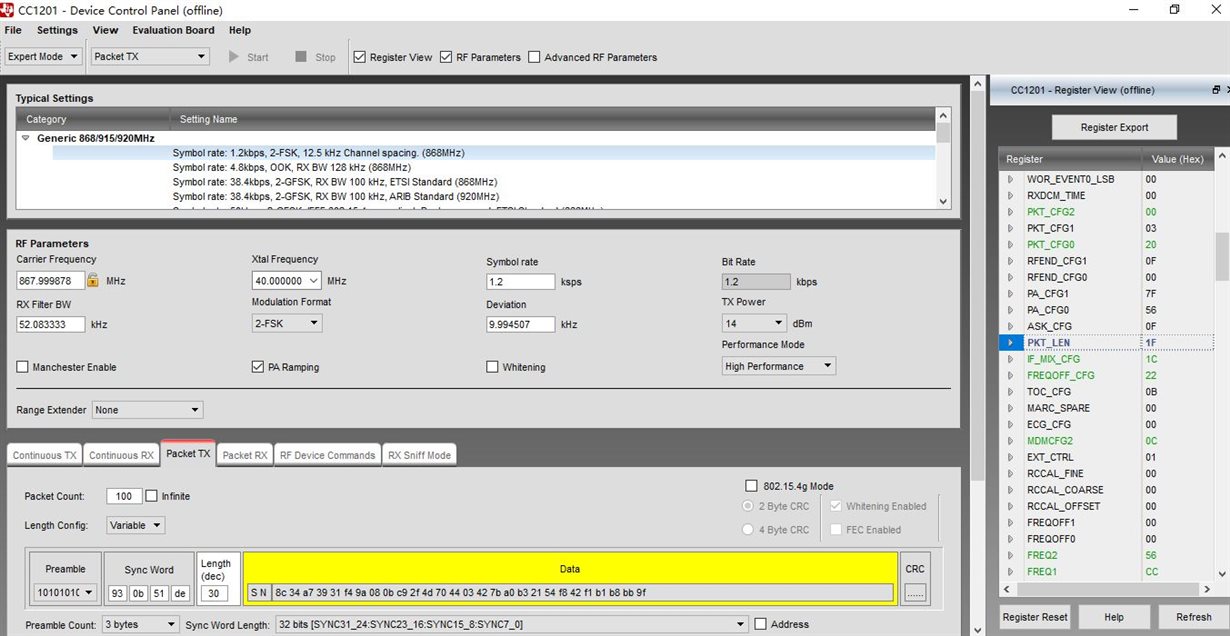Toggle the PA Ramping checkbox

point(258,367)
